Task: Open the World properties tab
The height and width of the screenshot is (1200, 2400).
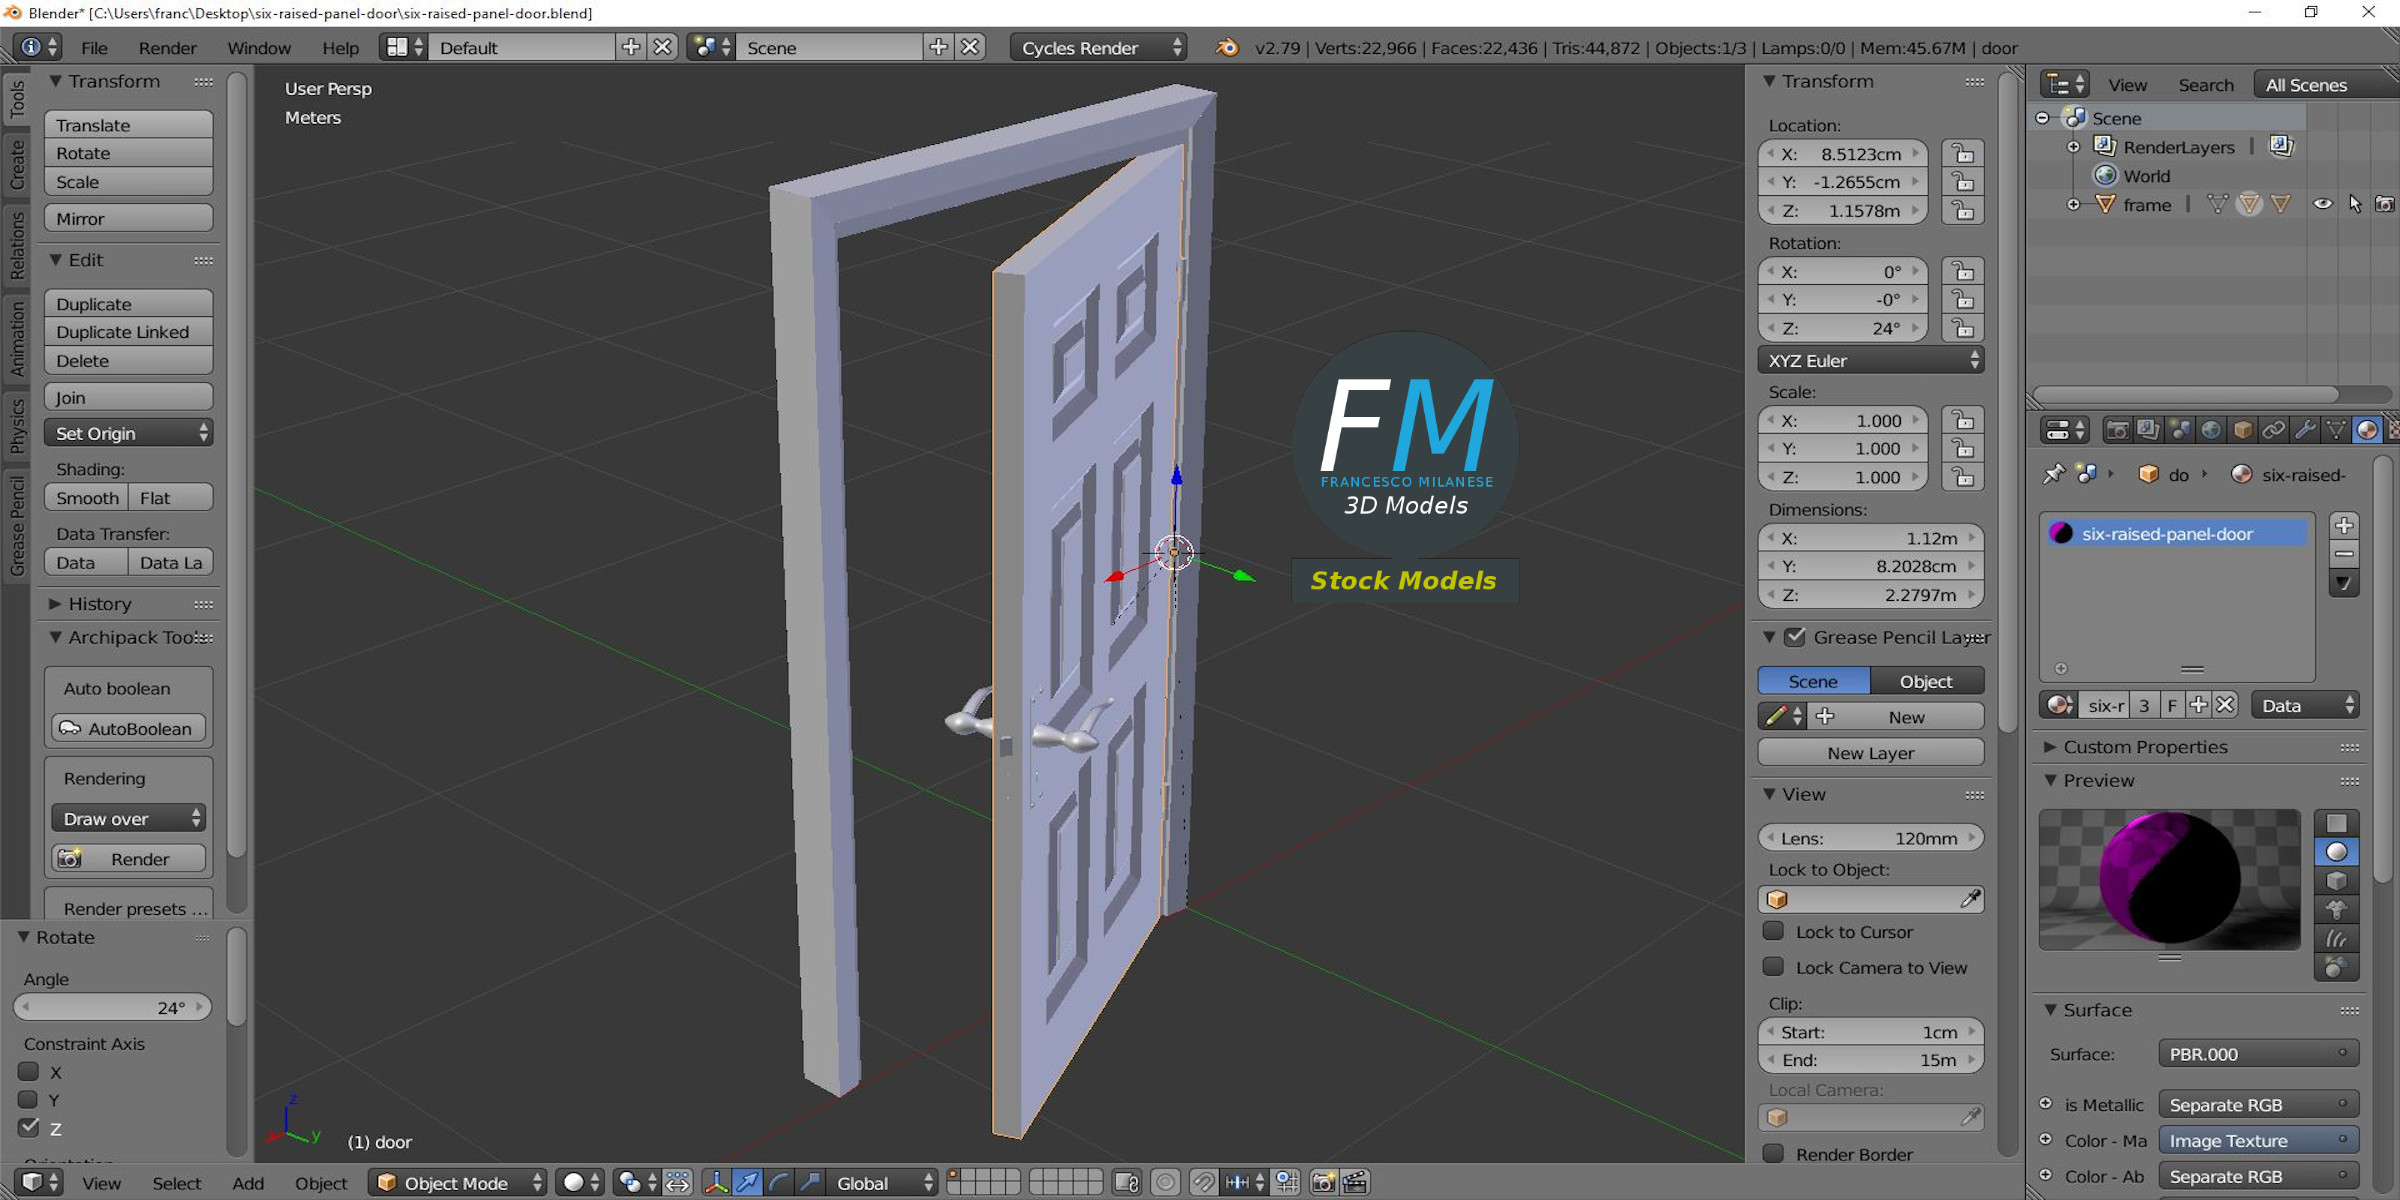Action: point(2211,430)
